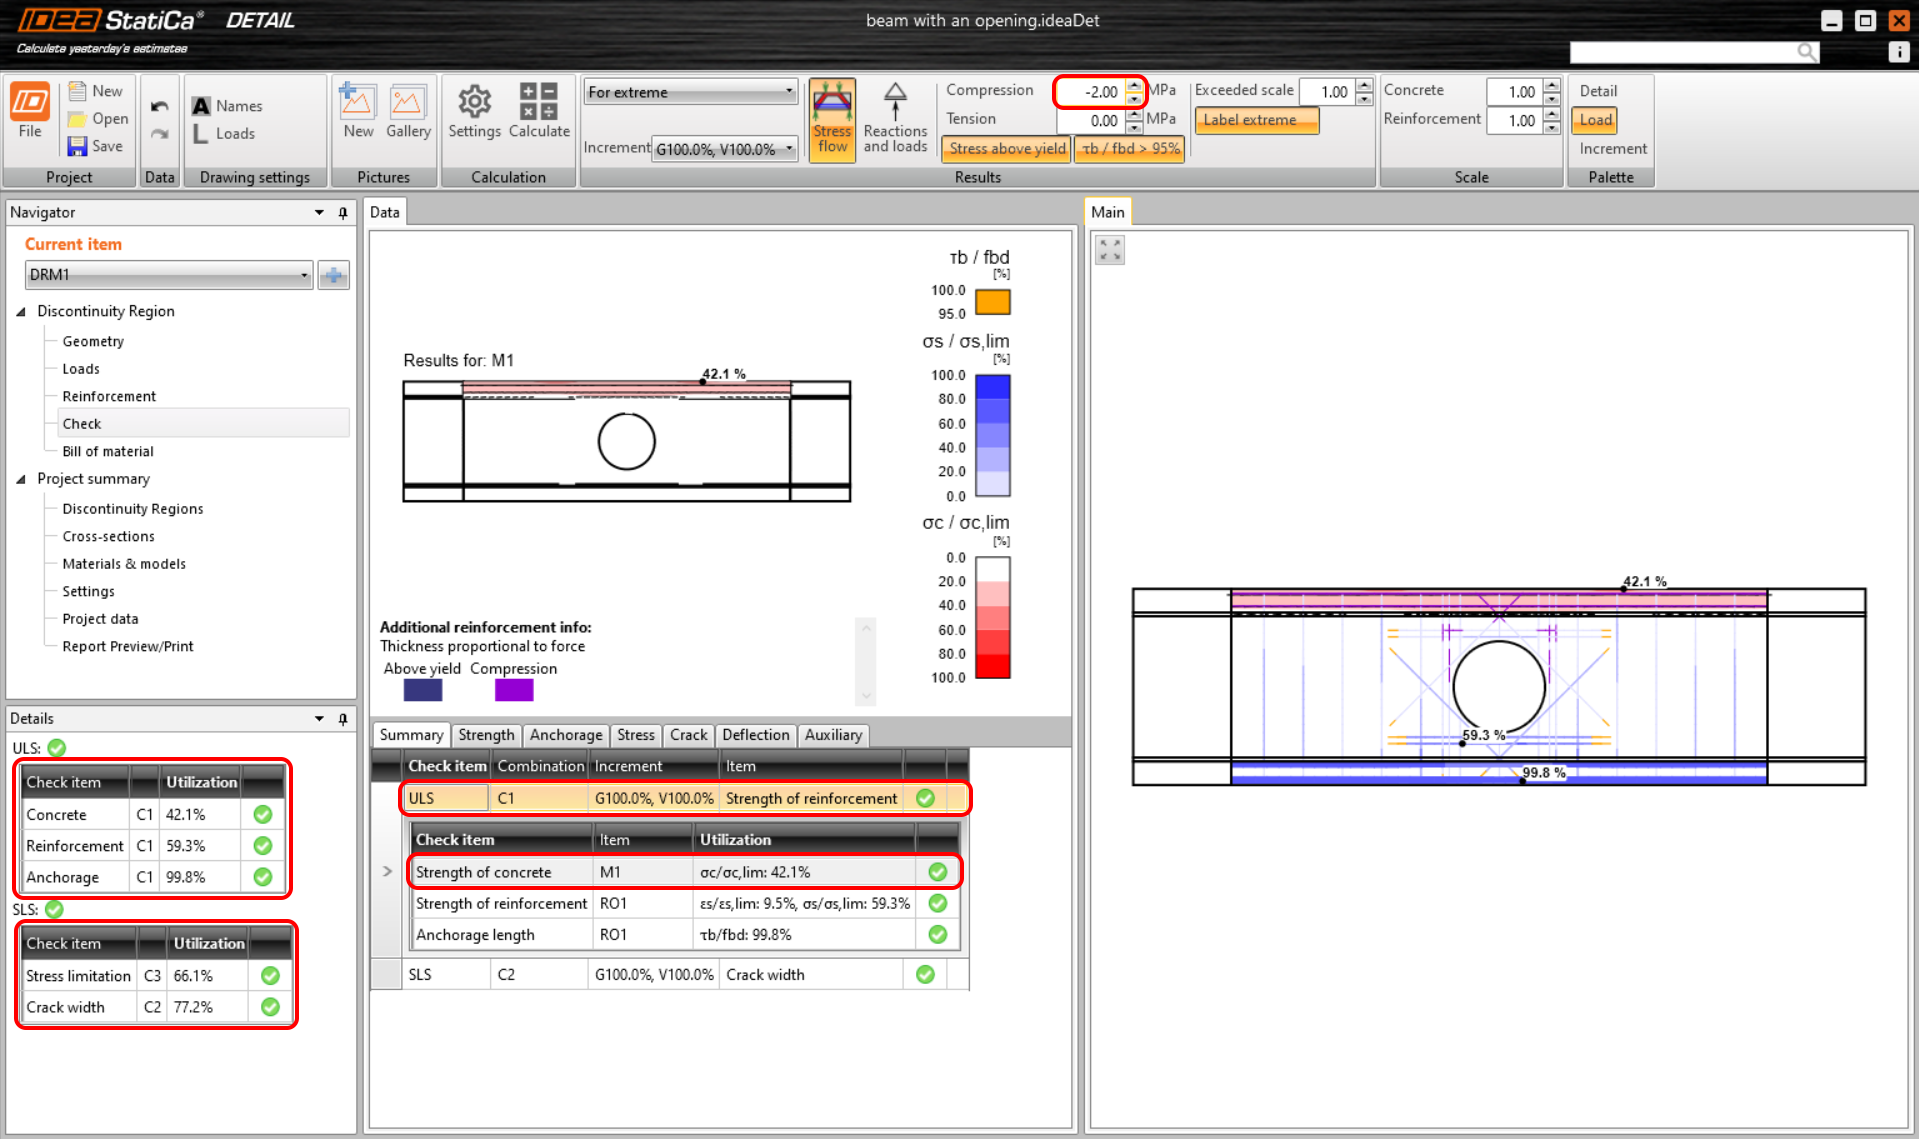Click the Save project icon

[x=78, y=146]
